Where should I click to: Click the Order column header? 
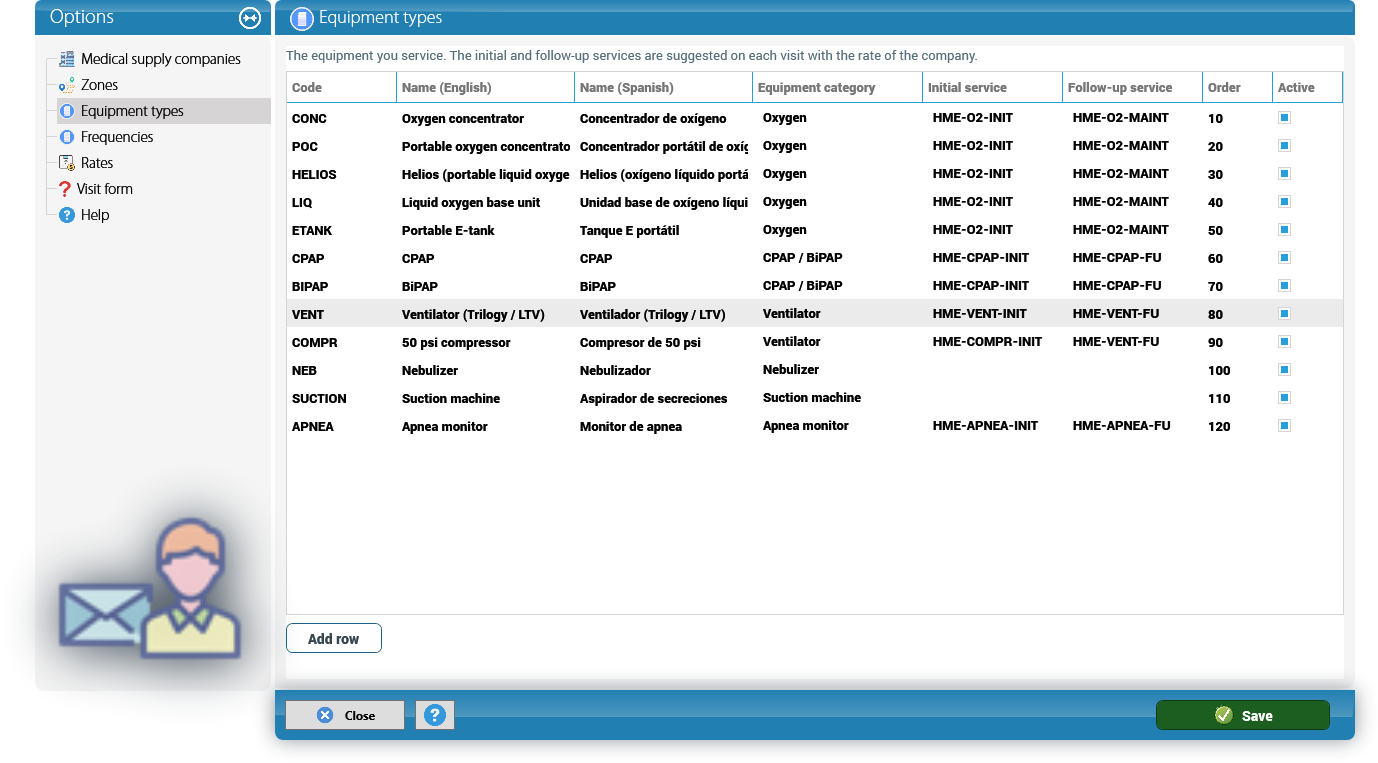(1237, 87)
